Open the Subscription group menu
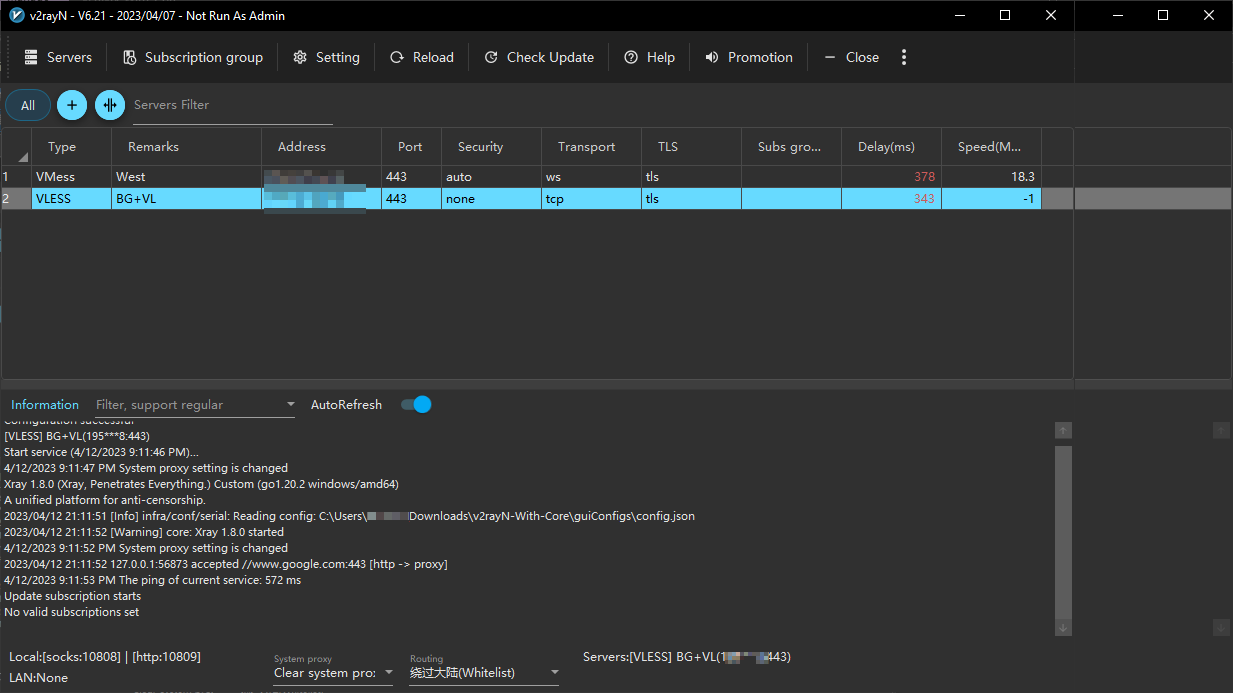Viewport: 1233px width, 693px height. click(193, 57)
